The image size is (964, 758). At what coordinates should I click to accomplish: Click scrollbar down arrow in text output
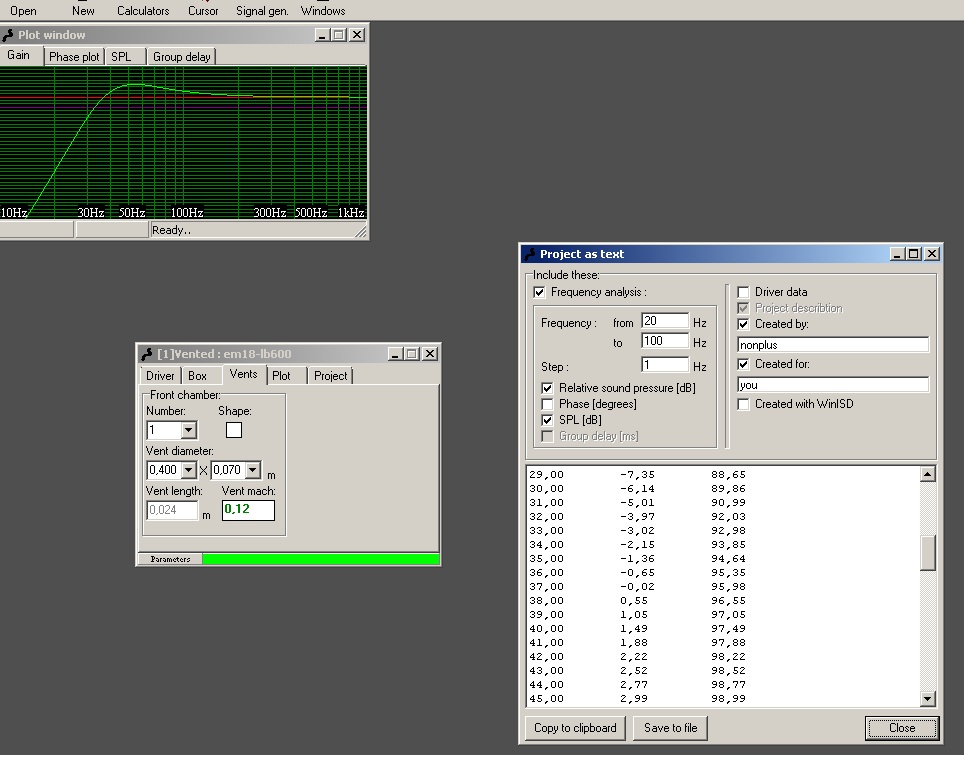click(x=927, y=699)
